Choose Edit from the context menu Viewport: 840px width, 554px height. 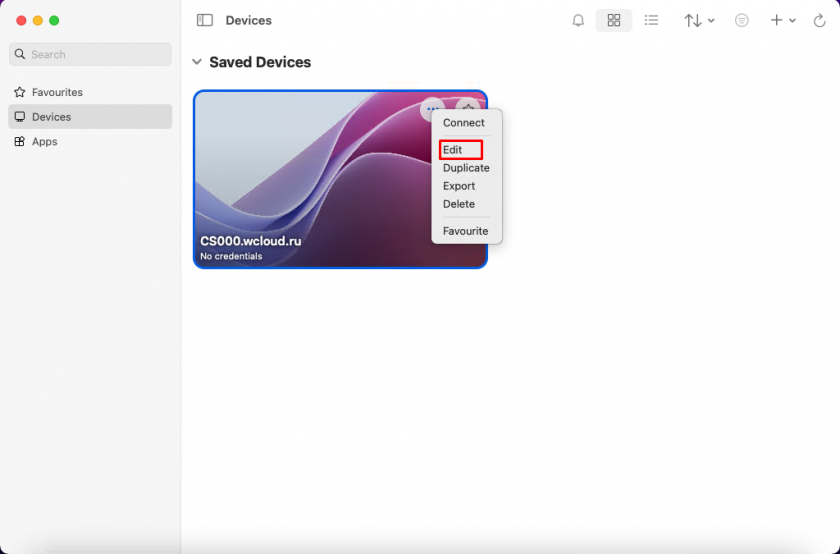(x=453, y=150)
